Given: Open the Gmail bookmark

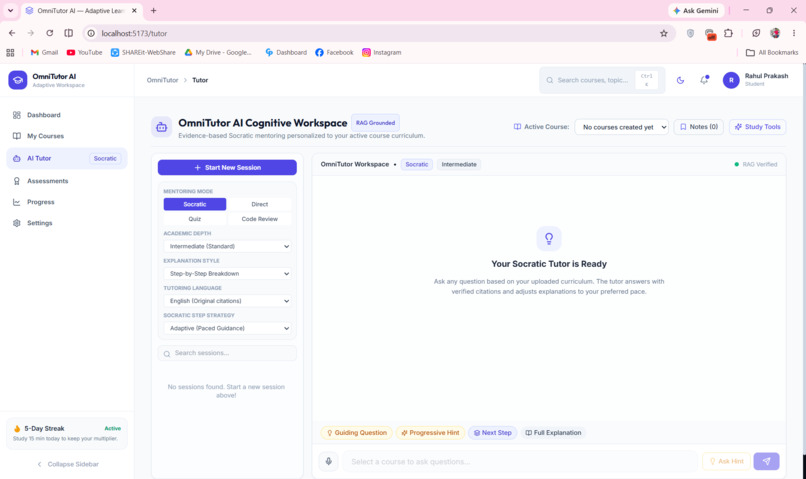Looking at the screenshot, I should [44, 52].
